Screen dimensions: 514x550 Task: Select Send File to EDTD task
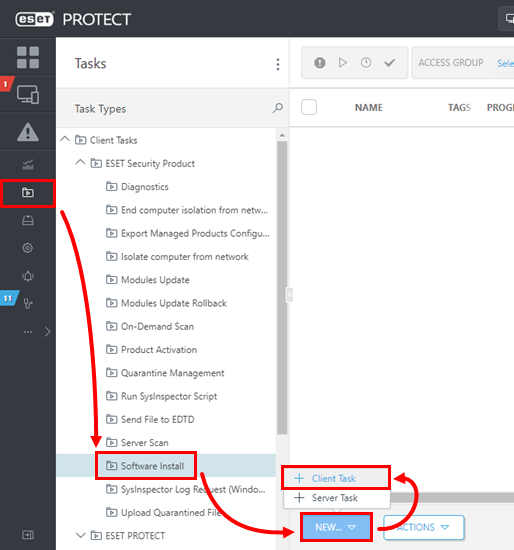pos(157,420)
